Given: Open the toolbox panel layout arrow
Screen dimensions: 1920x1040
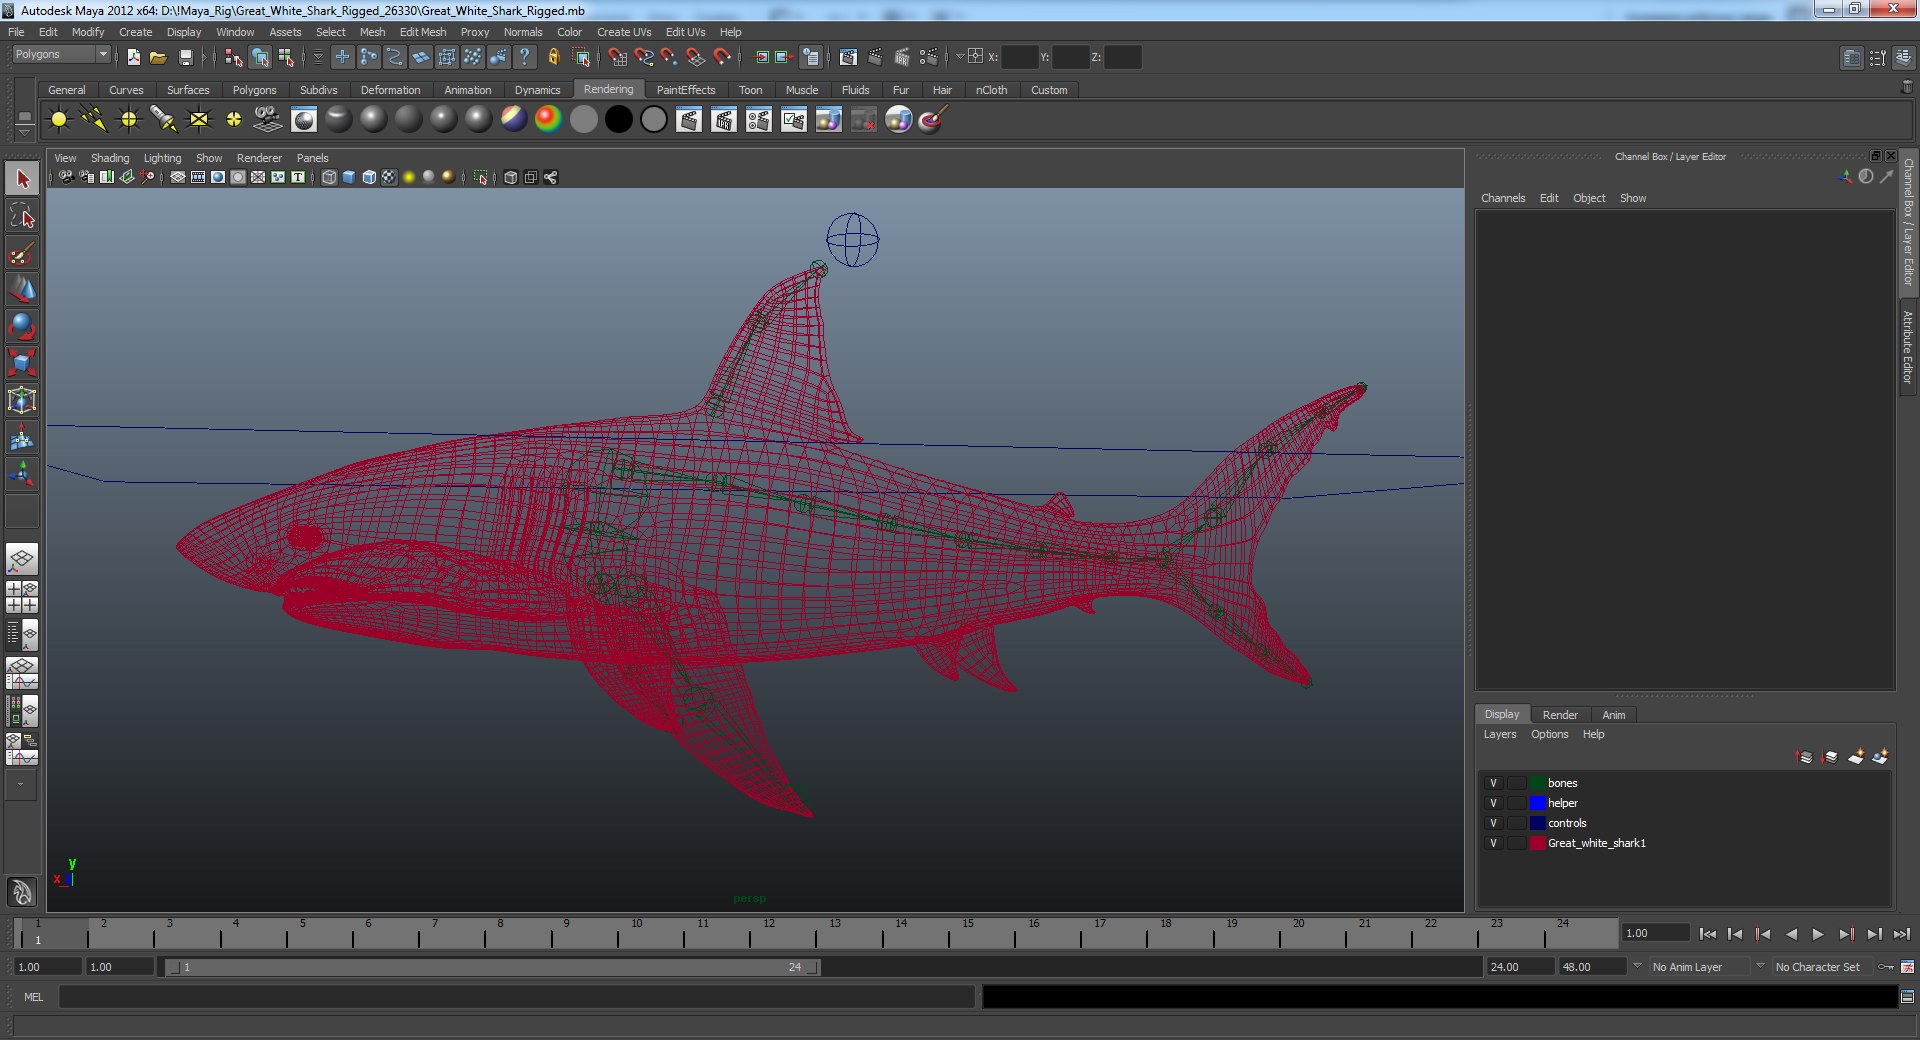Looking at the screenshot, I should point(20,785).
